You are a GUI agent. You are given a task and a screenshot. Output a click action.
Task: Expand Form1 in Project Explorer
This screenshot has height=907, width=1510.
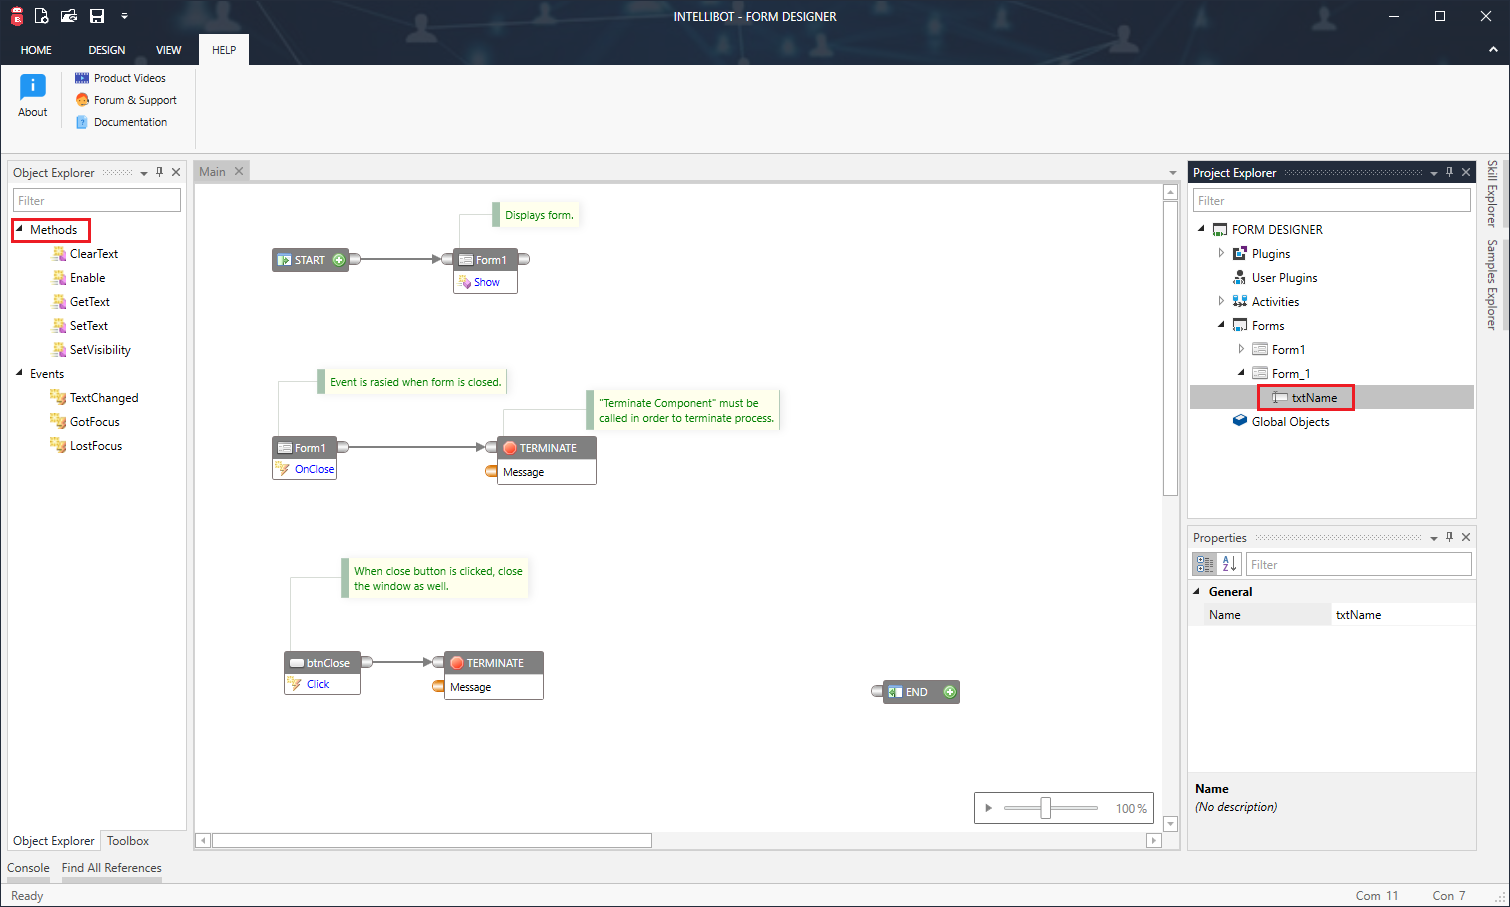1241,348
